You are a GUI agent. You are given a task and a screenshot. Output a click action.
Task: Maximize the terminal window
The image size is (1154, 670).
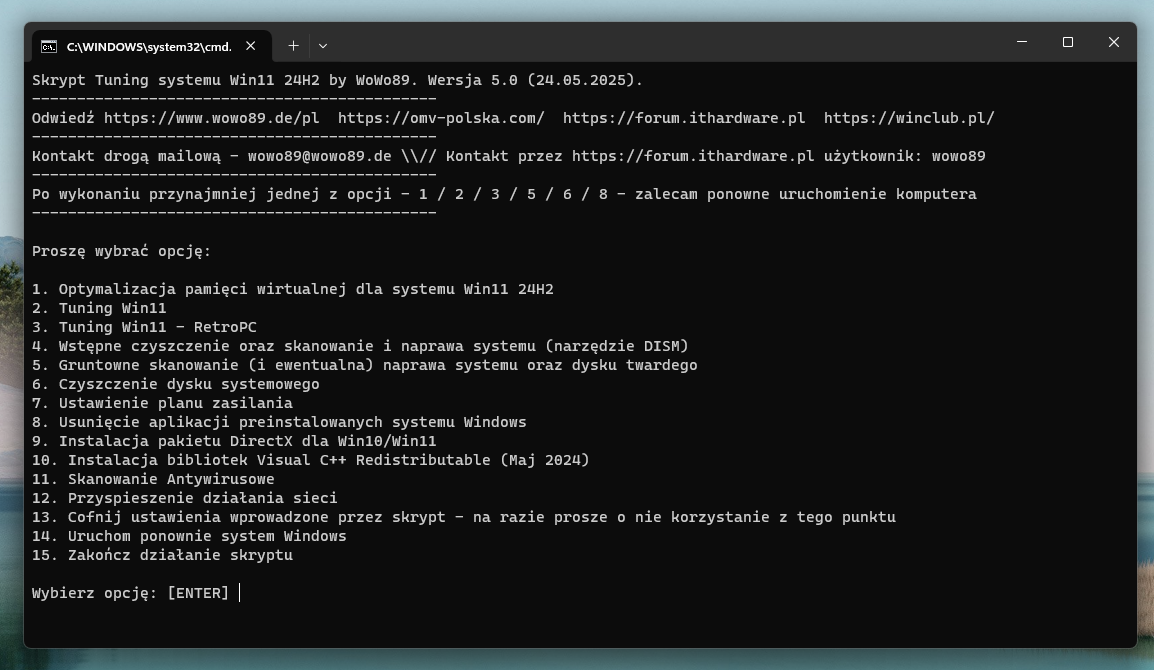[1068, 42]
